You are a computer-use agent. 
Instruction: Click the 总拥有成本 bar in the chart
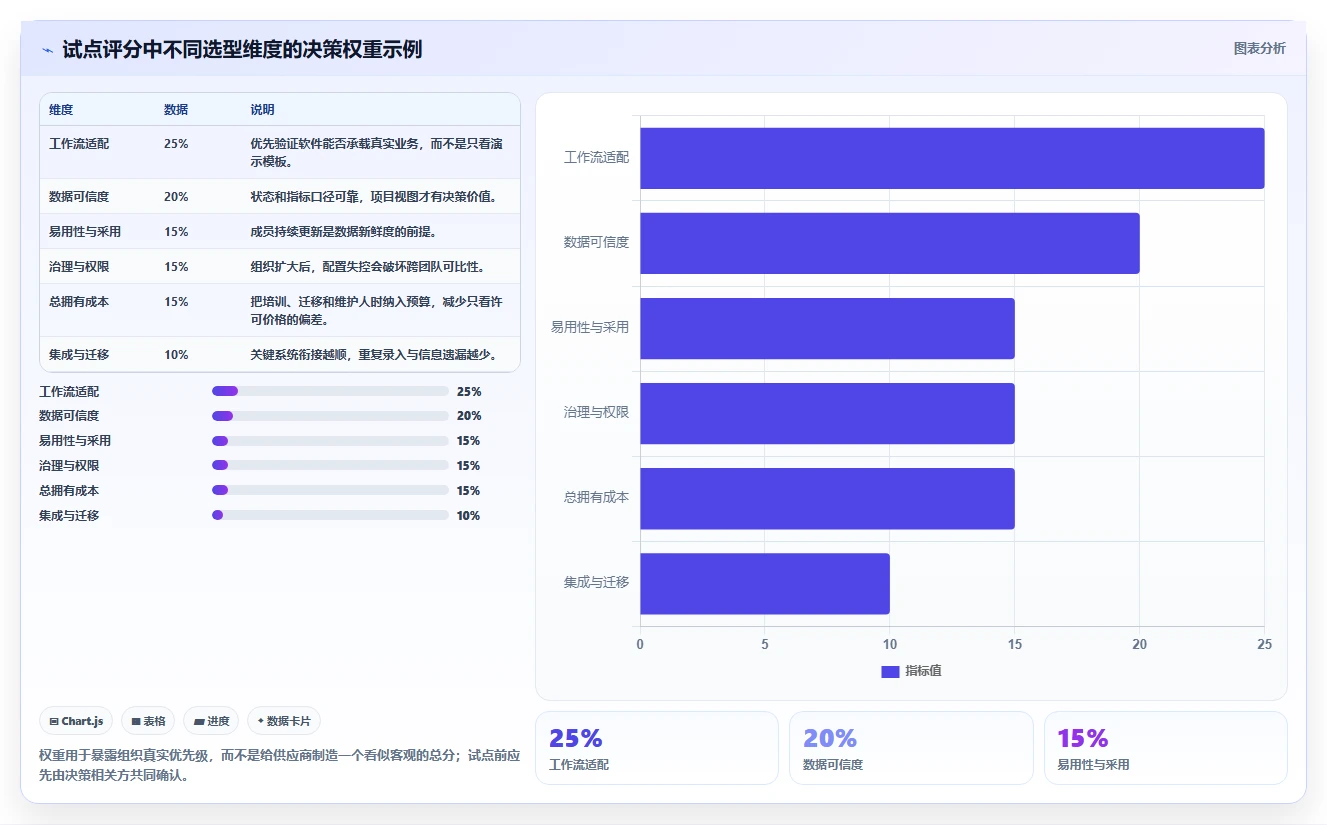click(827, 498)
